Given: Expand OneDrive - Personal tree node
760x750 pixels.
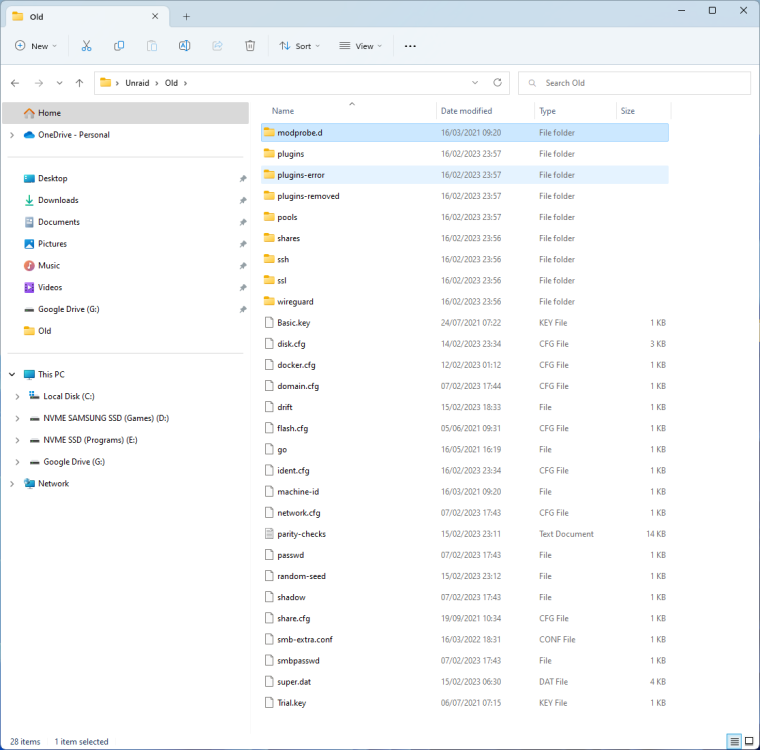Looking at the screenshot, I should click(12, 135).
